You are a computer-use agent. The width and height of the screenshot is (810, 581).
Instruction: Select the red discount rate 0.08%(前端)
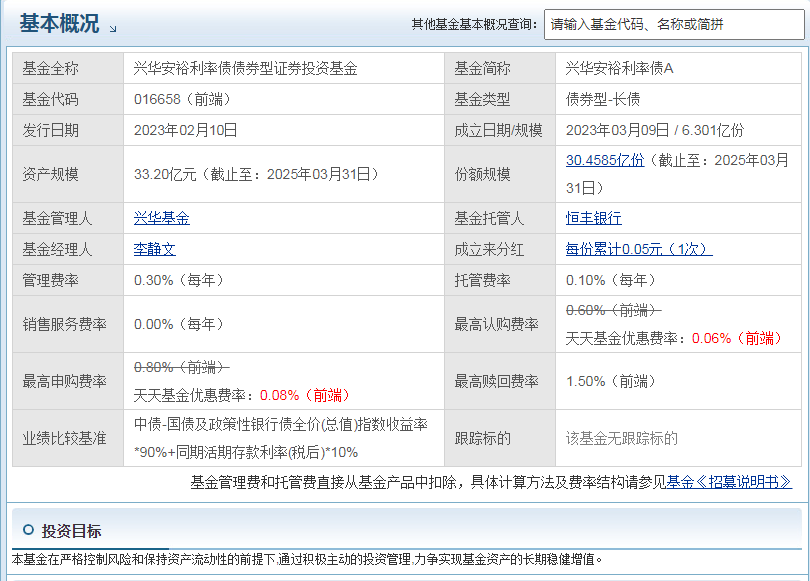pyautogui.click(x=305, y=395)
